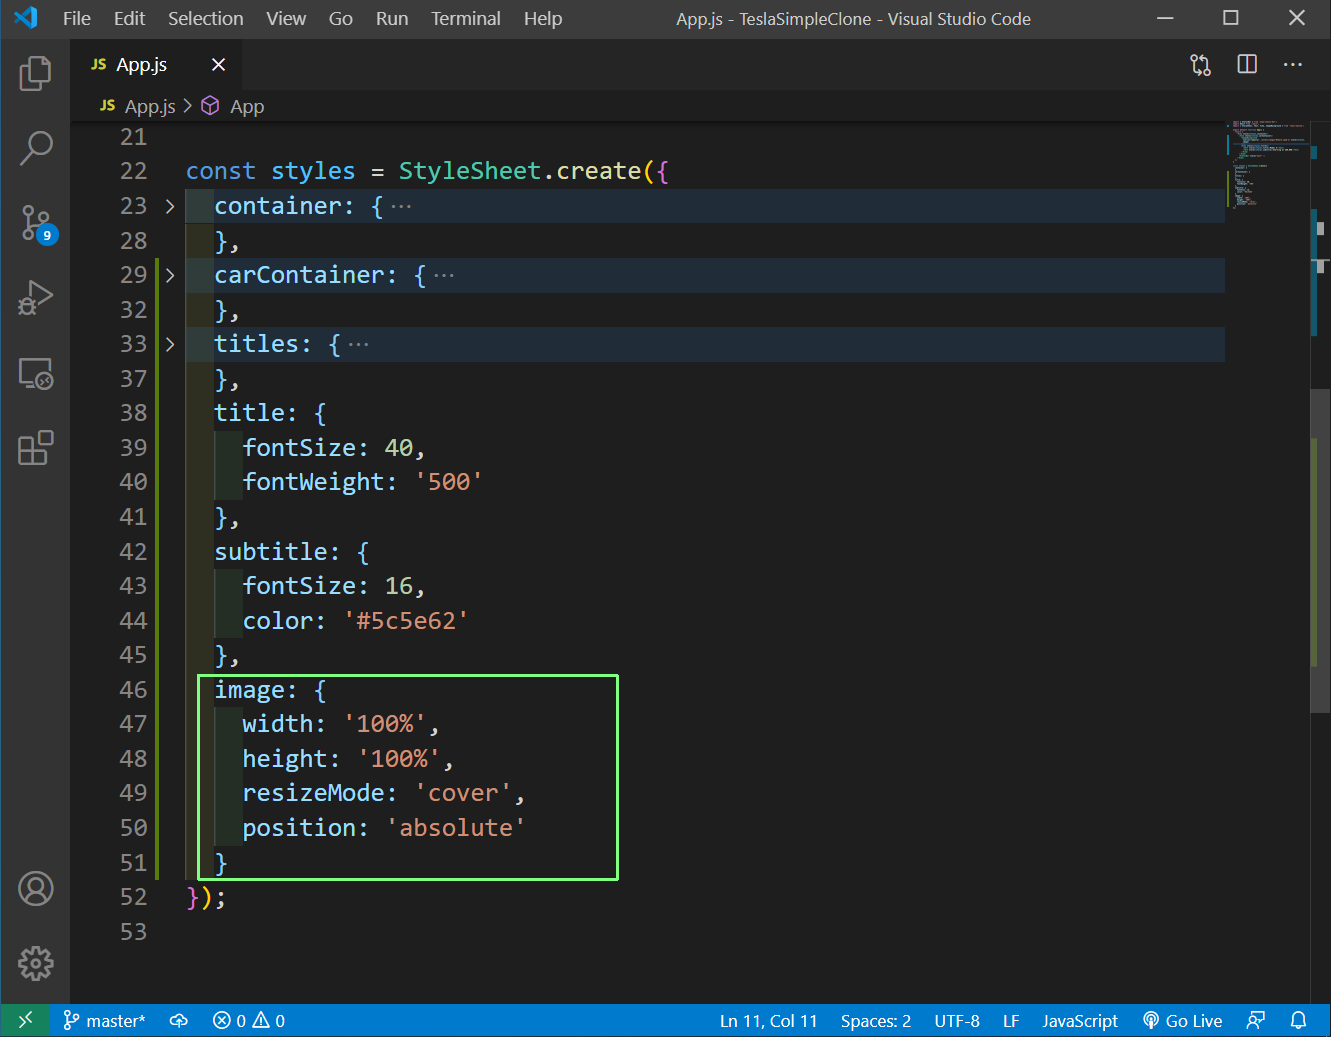Click Ln 11, Col 11 in status bar
Image resolution: width=1331 pixels, height=1037 pixels.
click(768, 1020)
